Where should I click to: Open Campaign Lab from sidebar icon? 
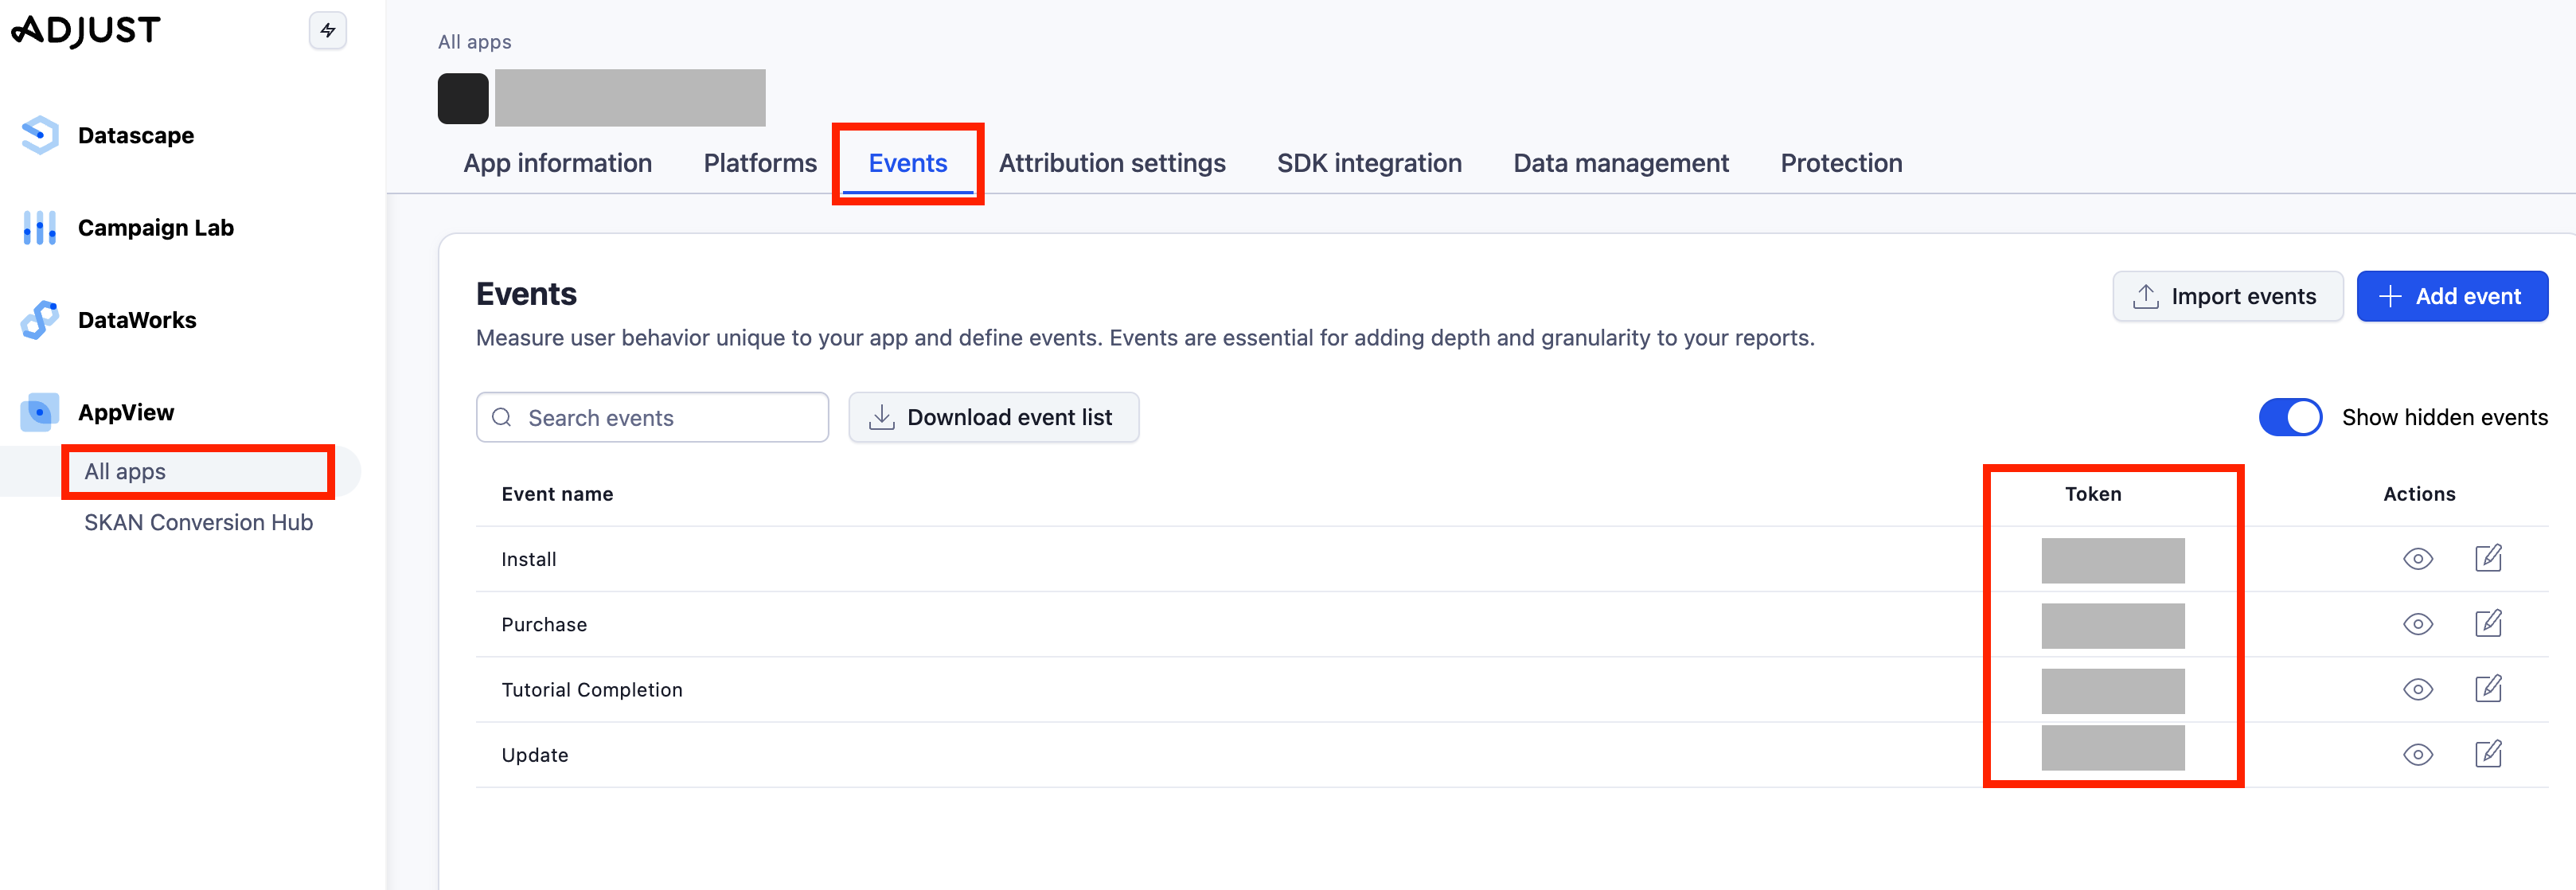[x=40, y=228]
